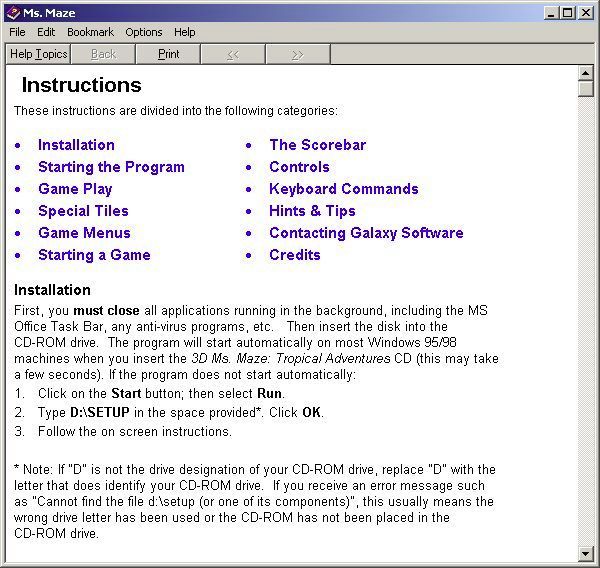
Task: Open the Starting the Program topic
Action: pos(111,167)
